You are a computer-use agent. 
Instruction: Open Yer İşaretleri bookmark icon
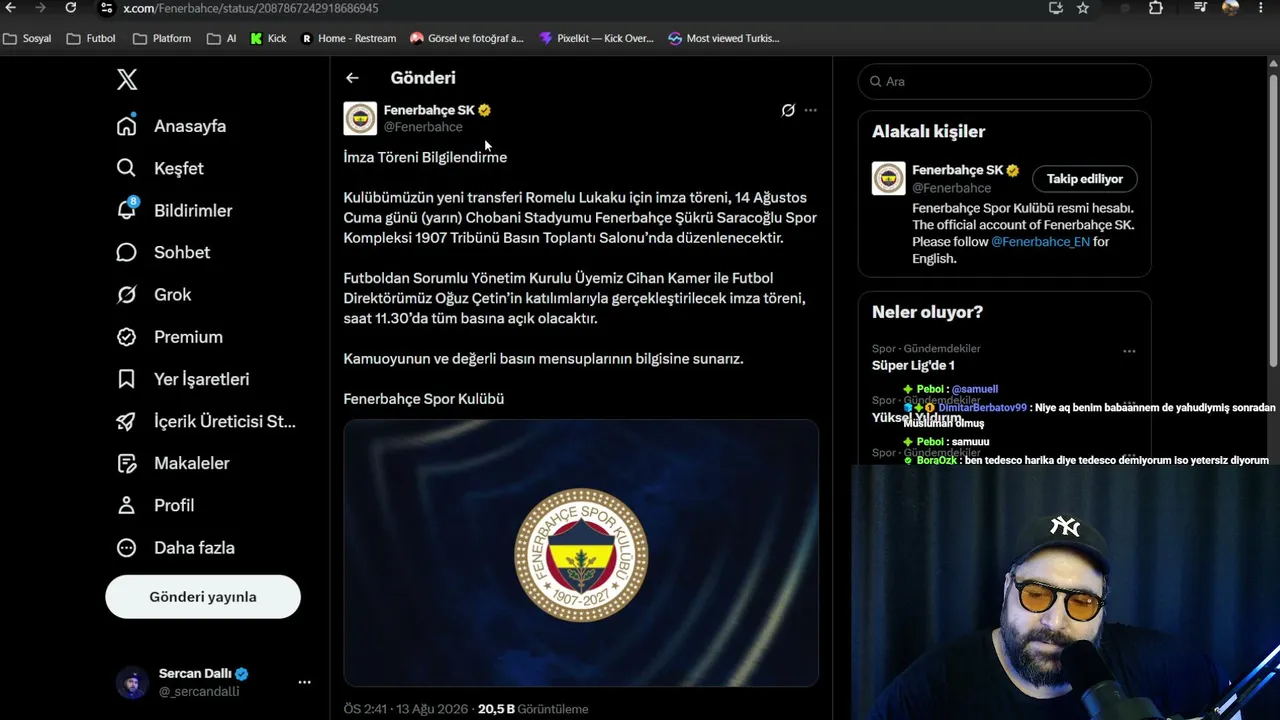click(126, 379)
